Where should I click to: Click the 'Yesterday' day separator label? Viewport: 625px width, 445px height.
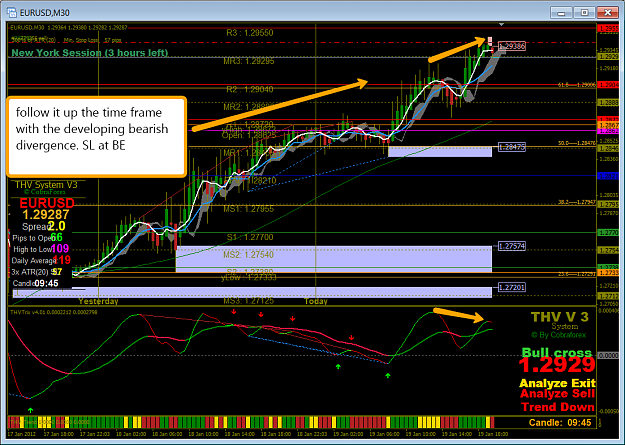point(98,301)
